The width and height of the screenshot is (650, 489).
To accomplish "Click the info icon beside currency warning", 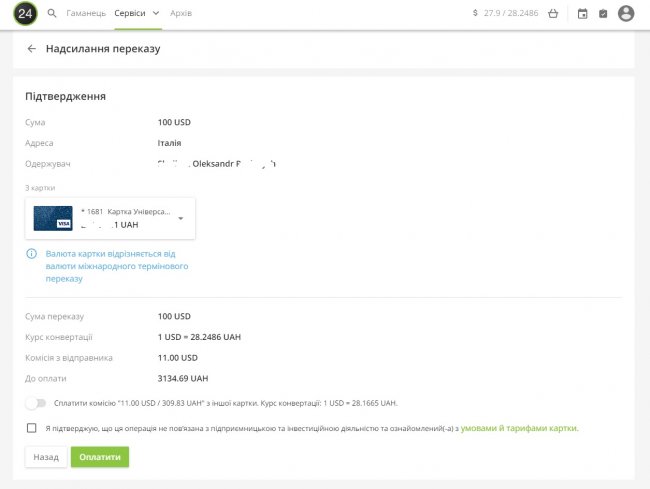I will tap(32, 254).
